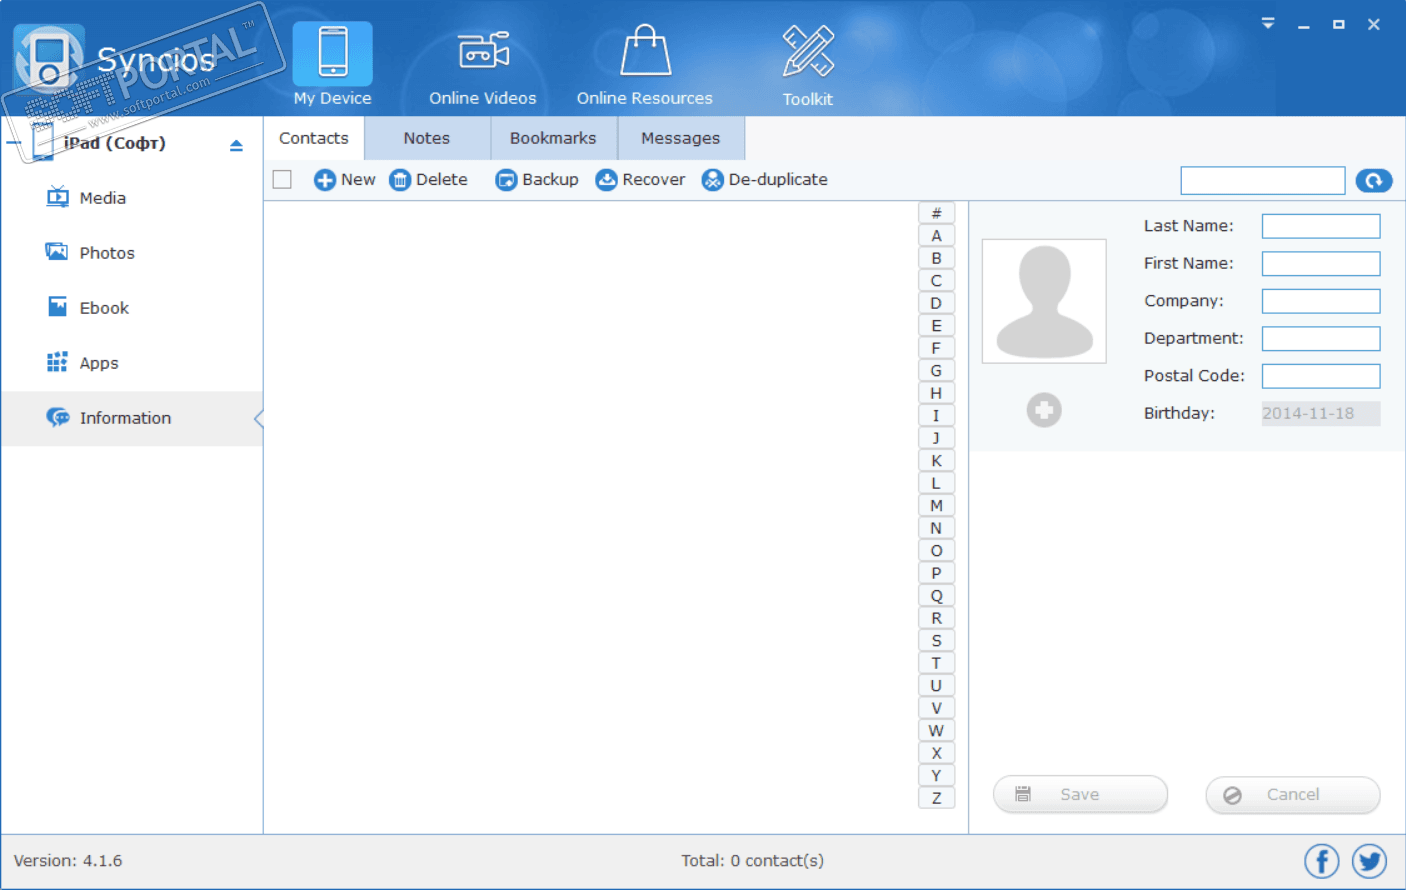
Task: Open the title bar dropdown menu
Action: pyautogui.click(x=1268, y=23)
